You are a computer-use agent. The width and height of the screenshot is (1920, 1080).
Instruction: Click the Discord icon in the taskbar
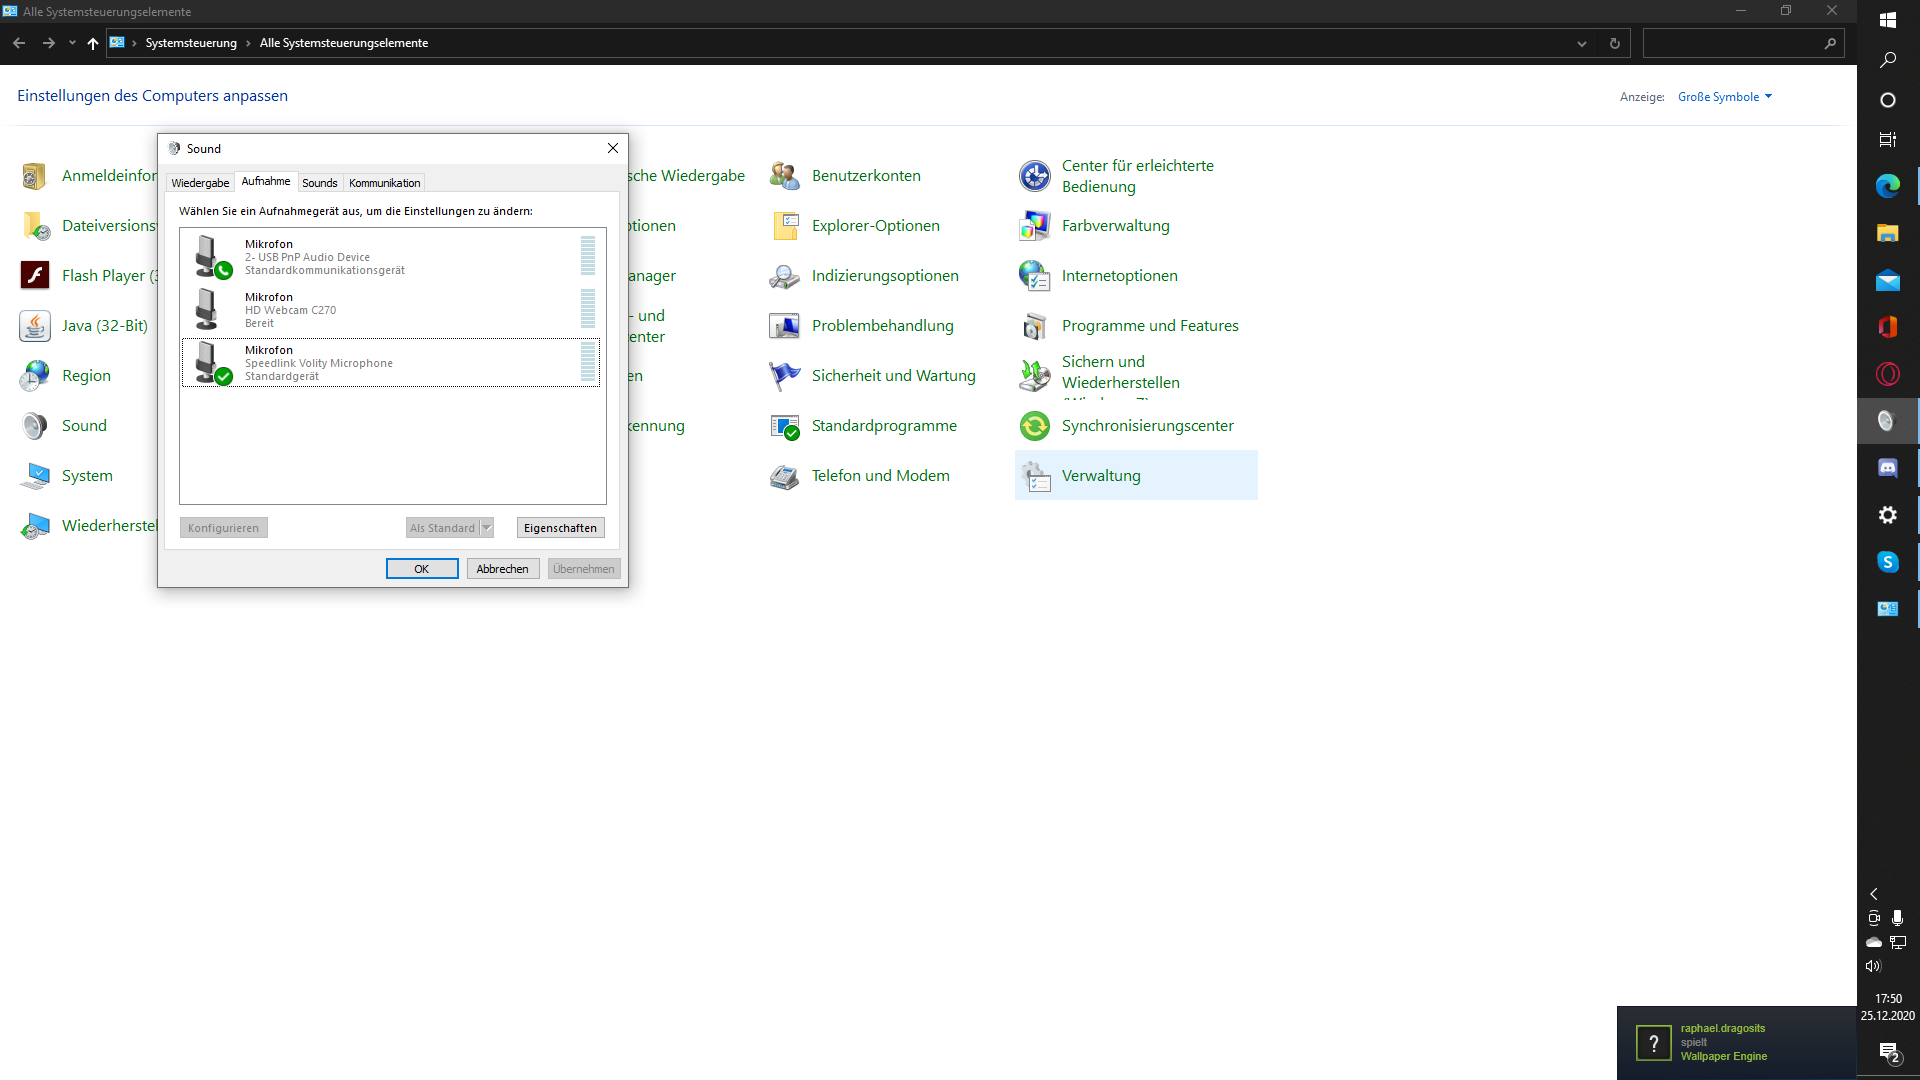click(x=1887, y=468)
